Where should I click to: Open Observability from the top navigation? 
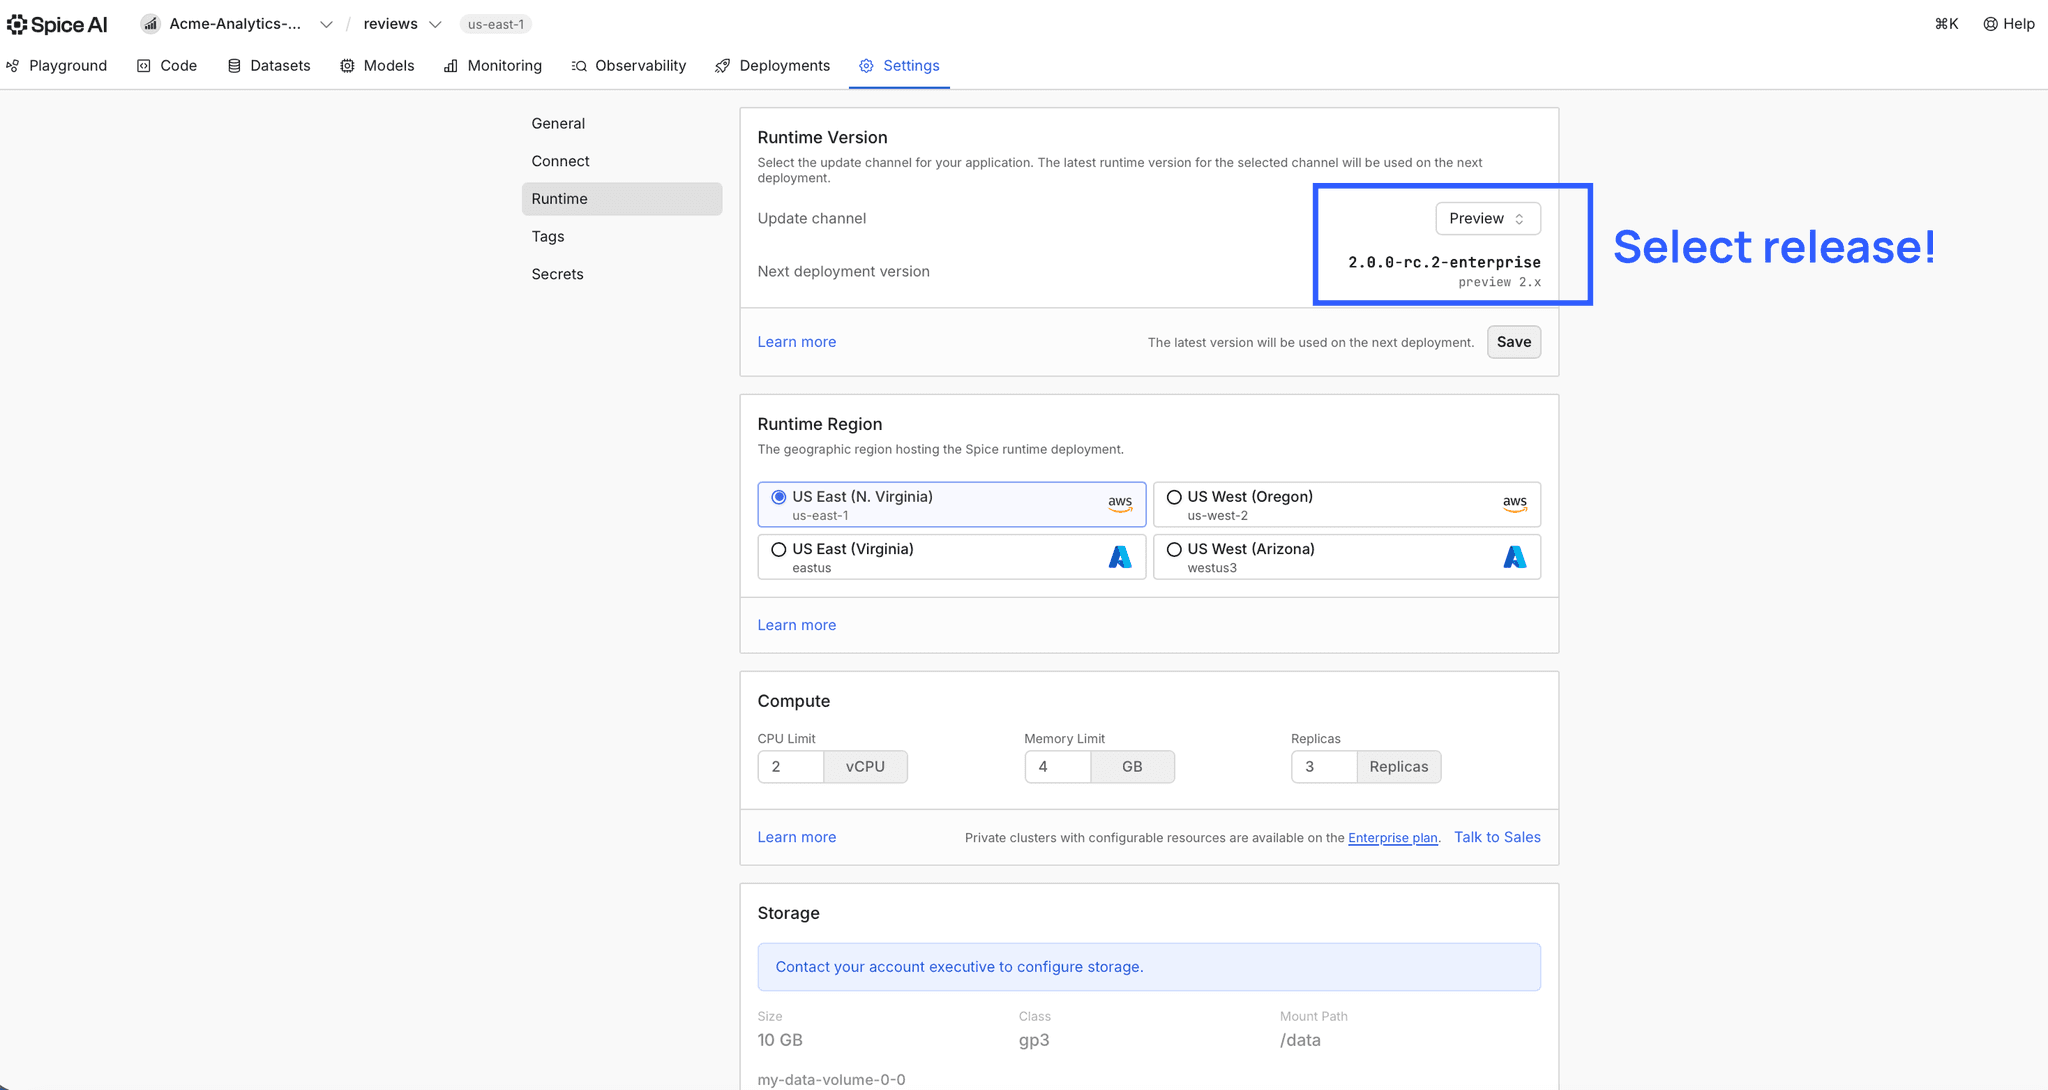coord(629,65)
